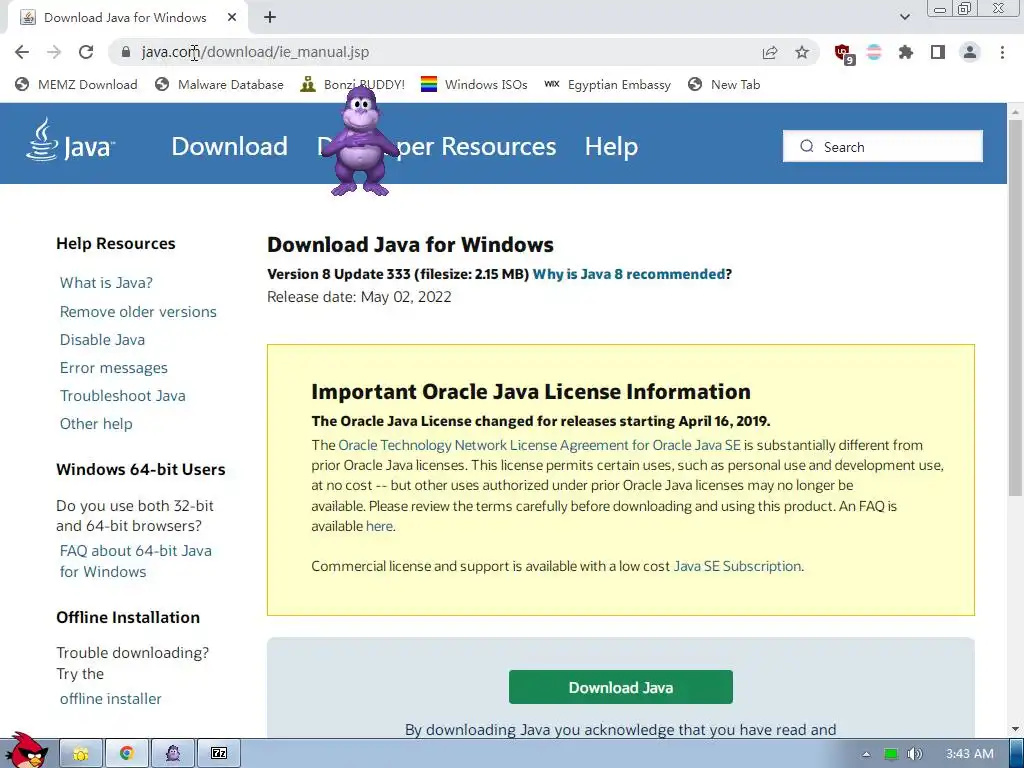Open the Malware Database bookmark
Image resolution: width=1024 pixels, height=768 pixels.
pyautogui.click(x=219, y=85)
